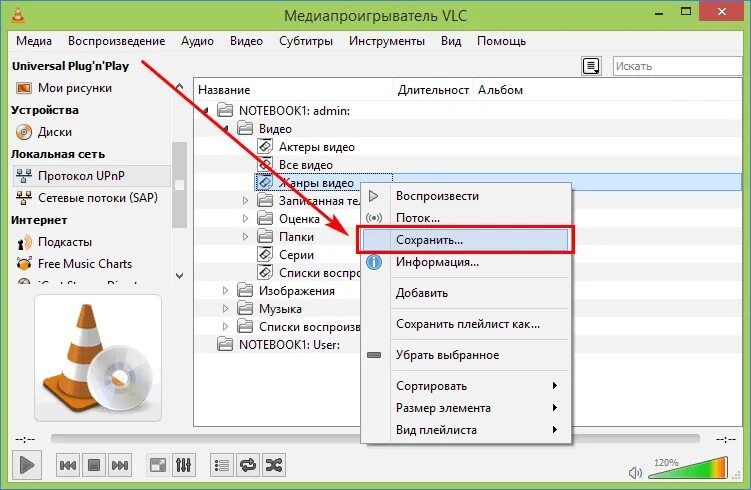Select the Все видео item

point(306,165)
